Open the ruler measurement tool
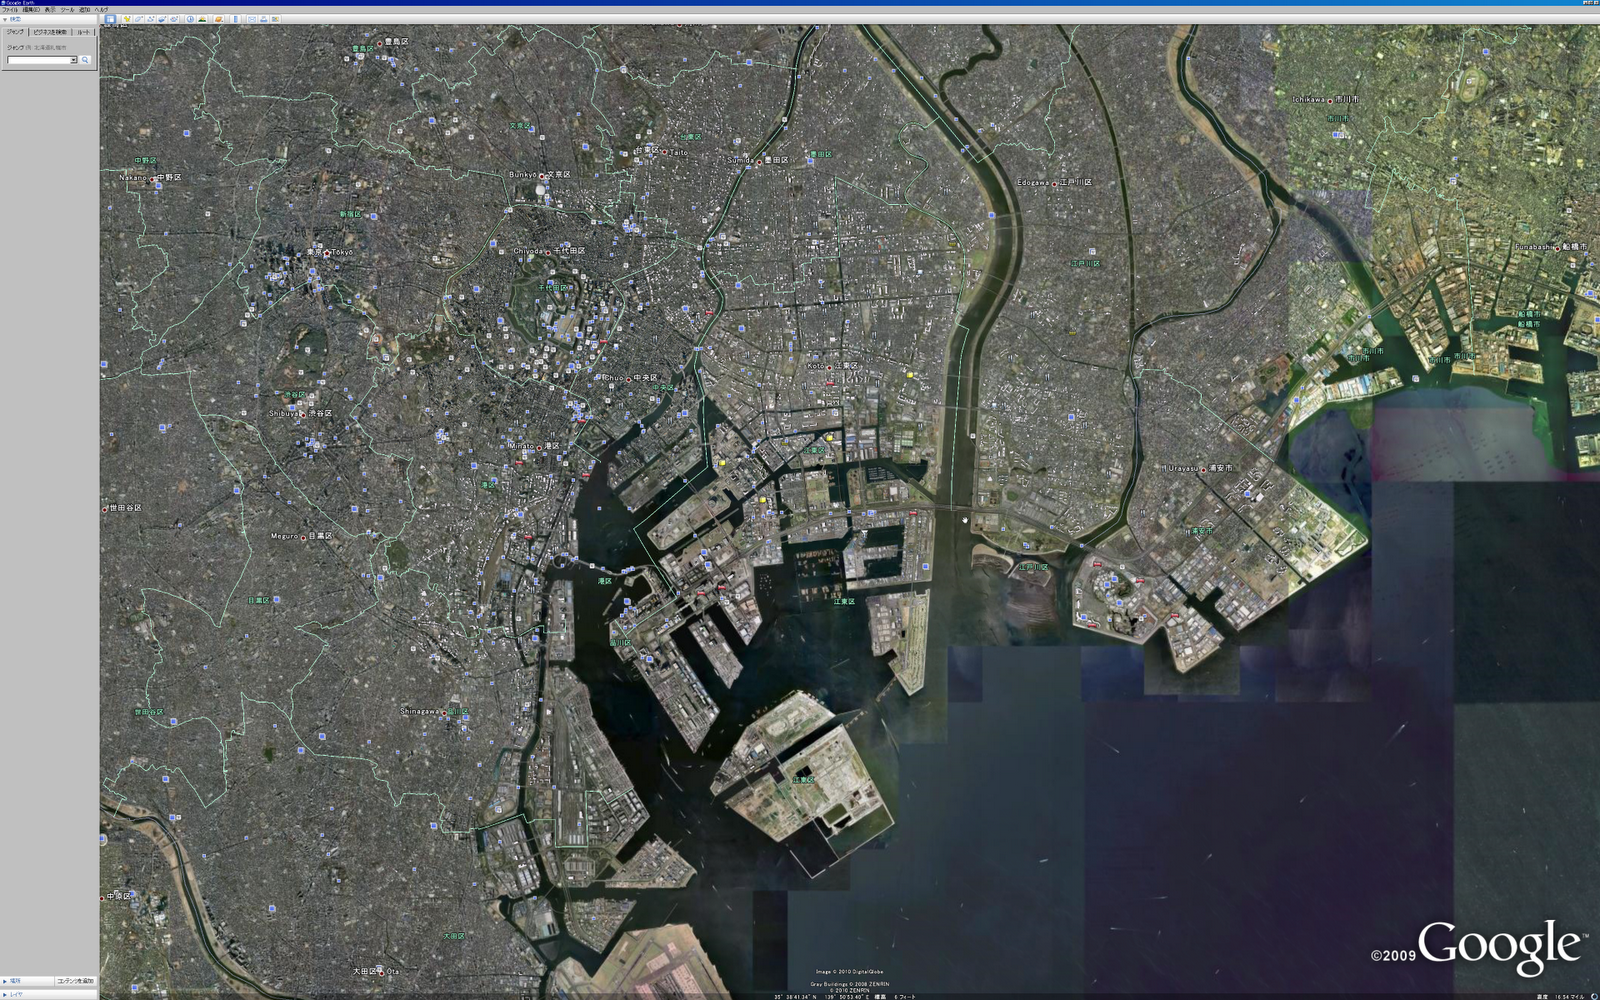1600x1000 pixels. click(236, 19)
